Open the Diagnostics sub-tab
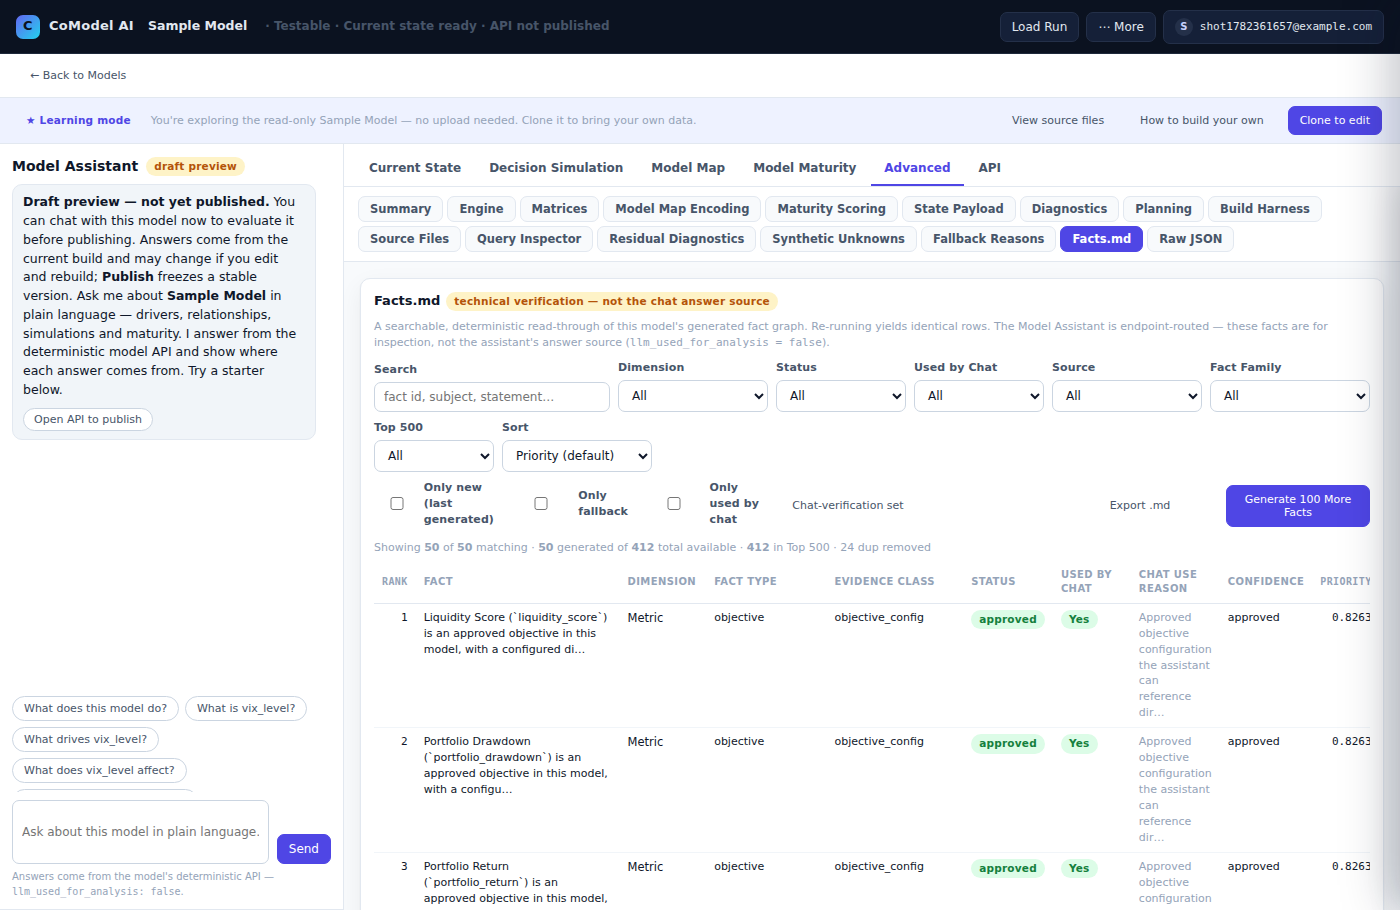Viewport: 1400px width, 910px height. 1070,209
